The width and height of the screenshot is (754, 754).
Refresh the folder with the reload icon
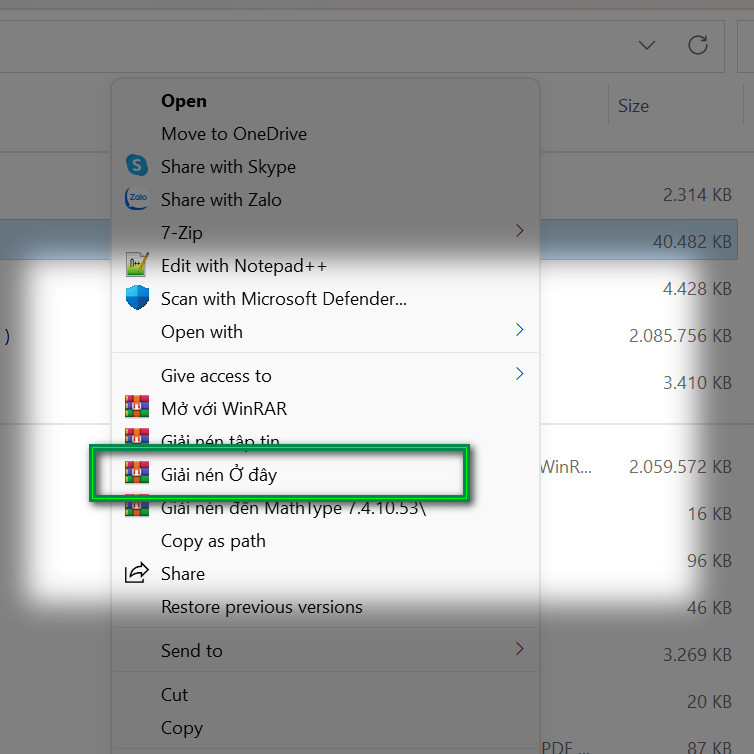coord(697,45)
